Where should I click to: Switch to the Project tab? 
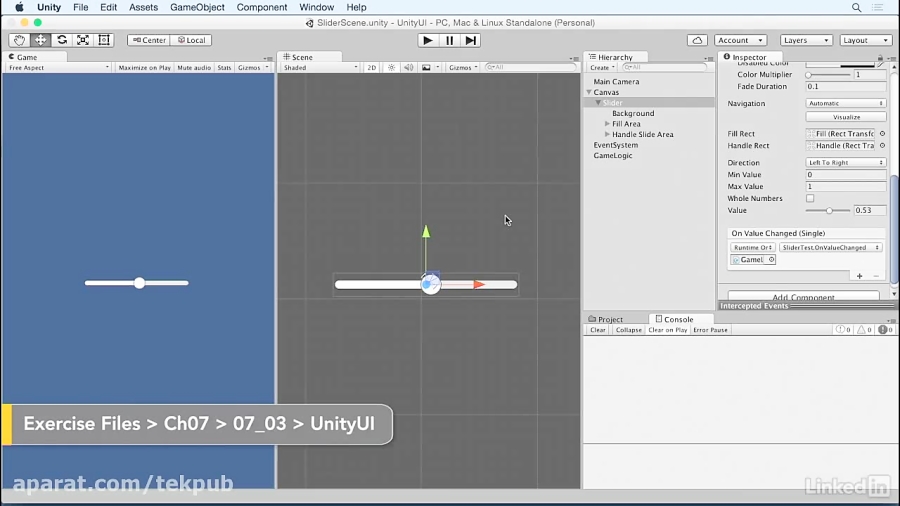[x=606, y=320]
